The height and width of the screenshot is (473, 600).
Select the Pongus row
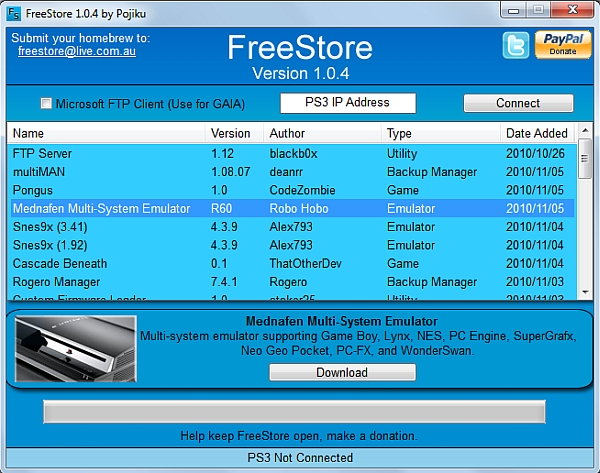click(292, 190)
